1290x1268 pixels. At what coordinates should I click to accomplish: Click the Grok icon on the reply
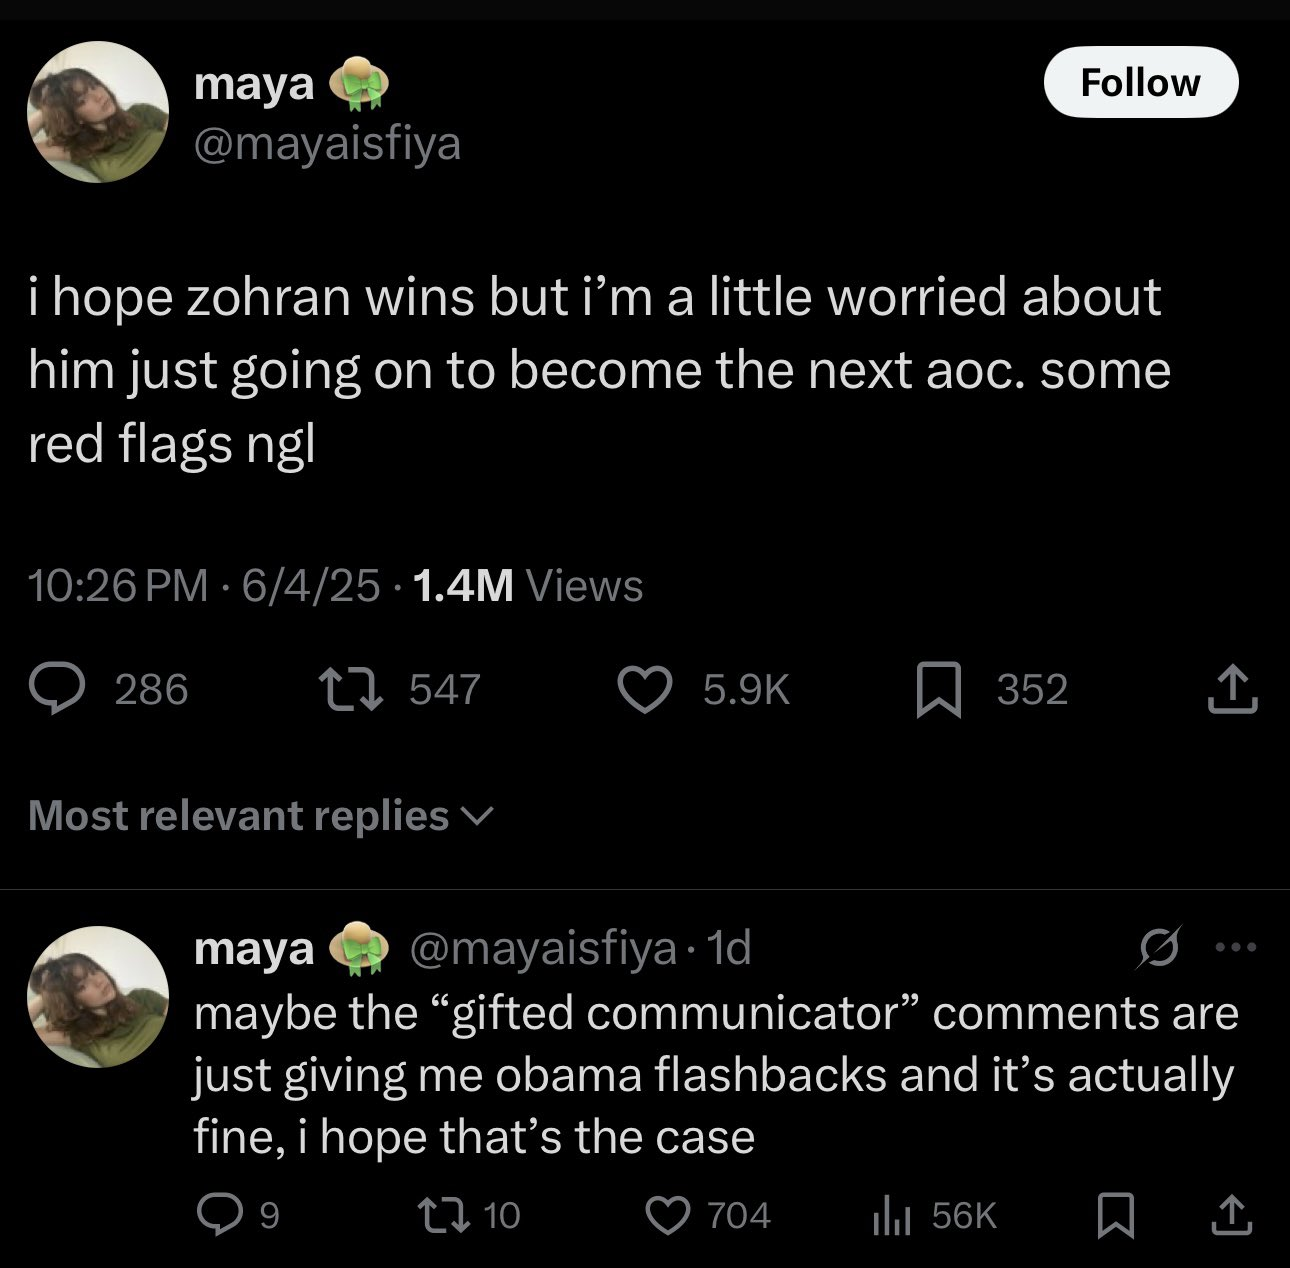[1159, 947]
